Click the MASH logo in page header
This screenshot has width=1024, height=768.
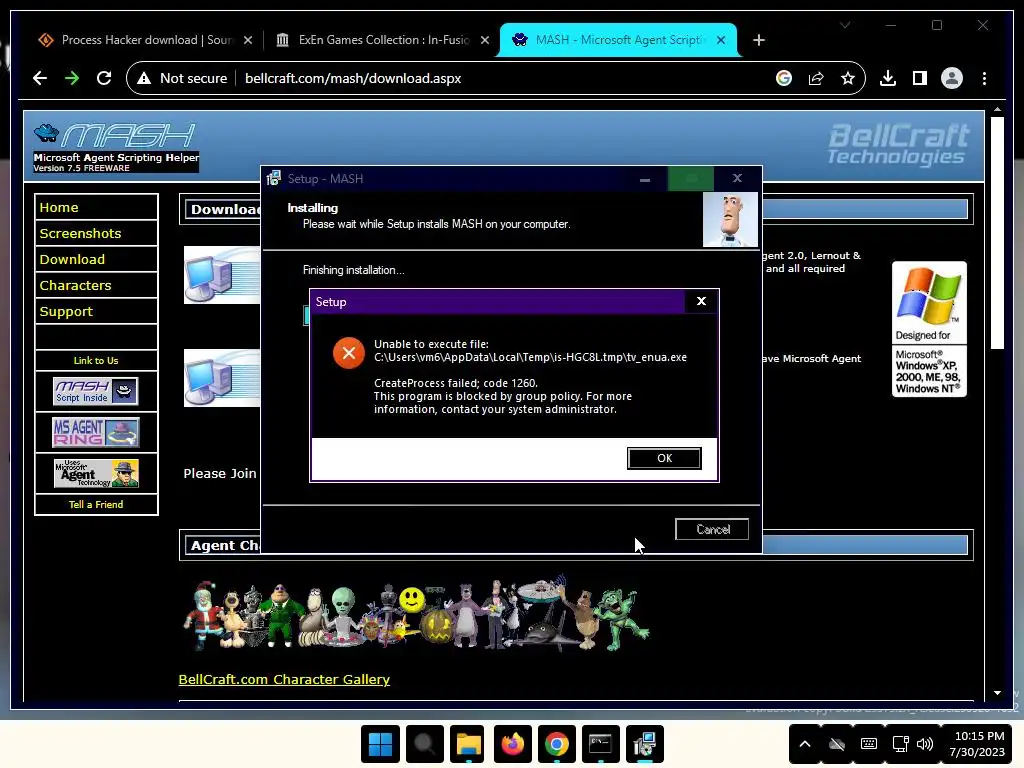(x=116, y=147)
